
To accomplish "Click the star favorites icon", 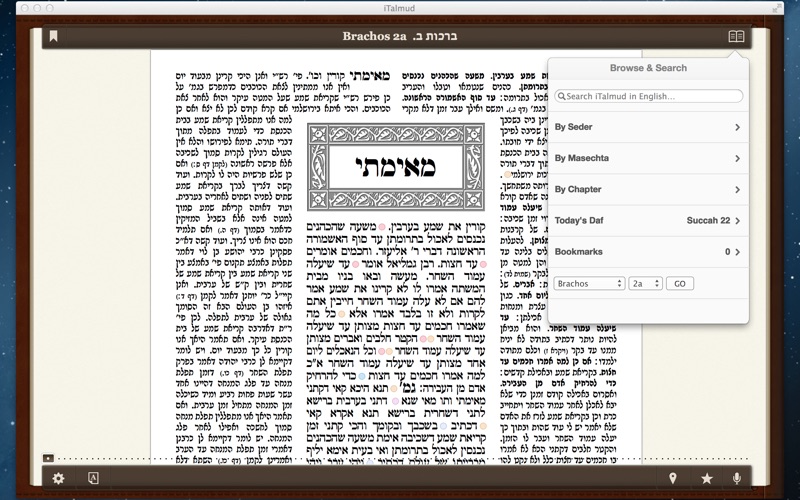I will pos(707,478).
